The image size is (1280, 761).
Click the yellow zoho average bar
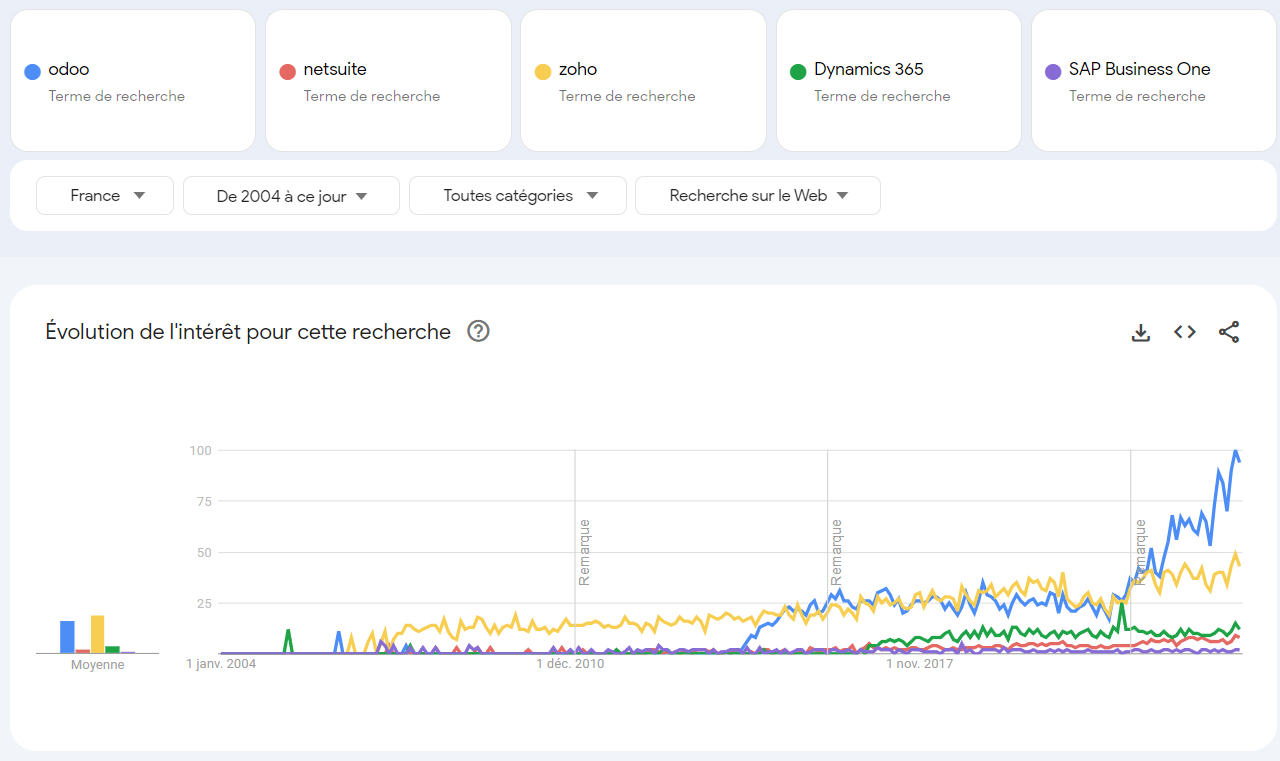[x=98, y=634]
